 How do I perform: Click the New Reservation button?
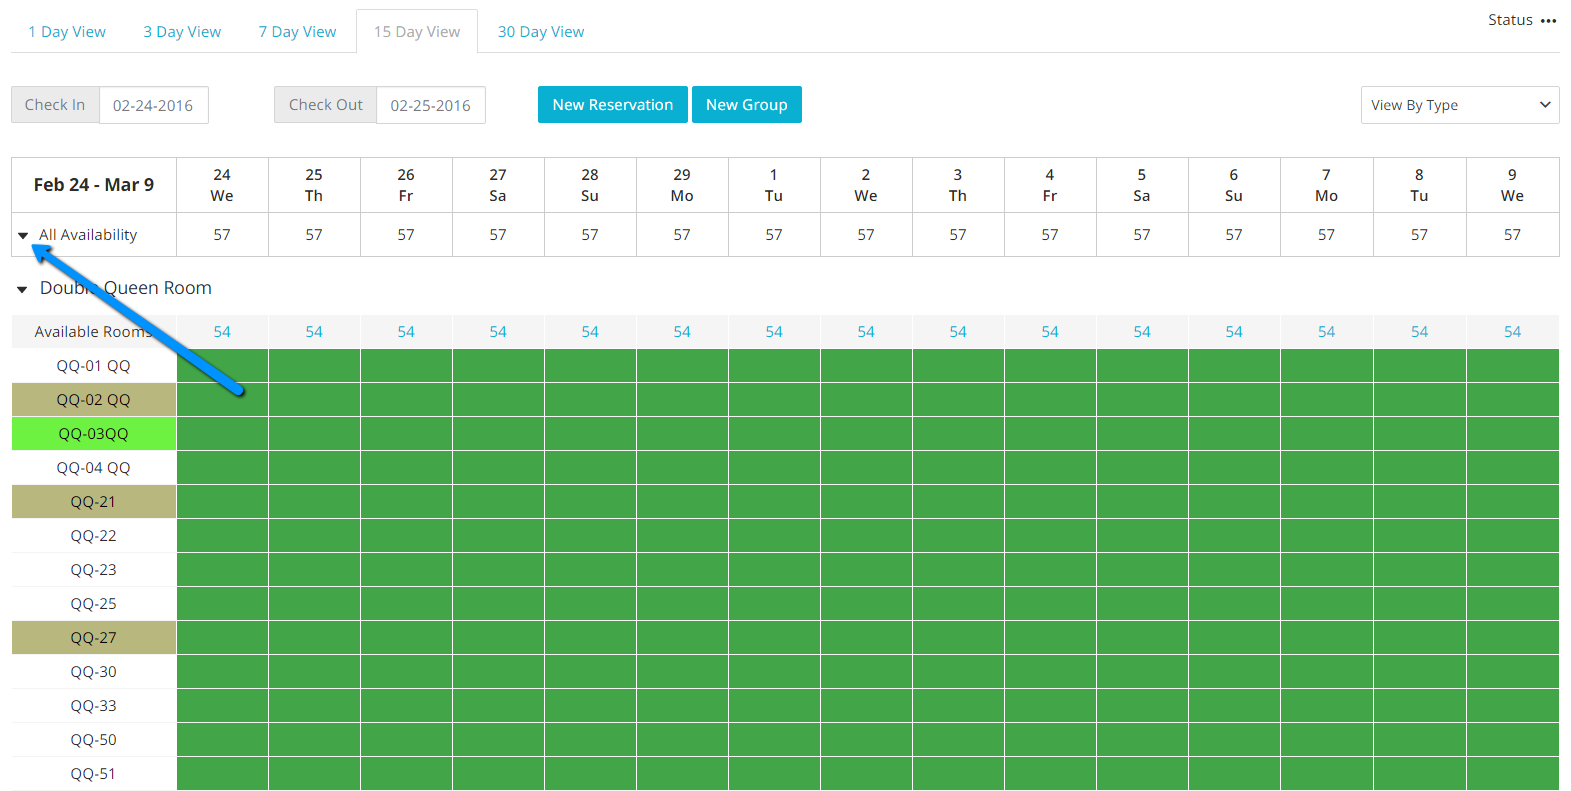(613, 105)
